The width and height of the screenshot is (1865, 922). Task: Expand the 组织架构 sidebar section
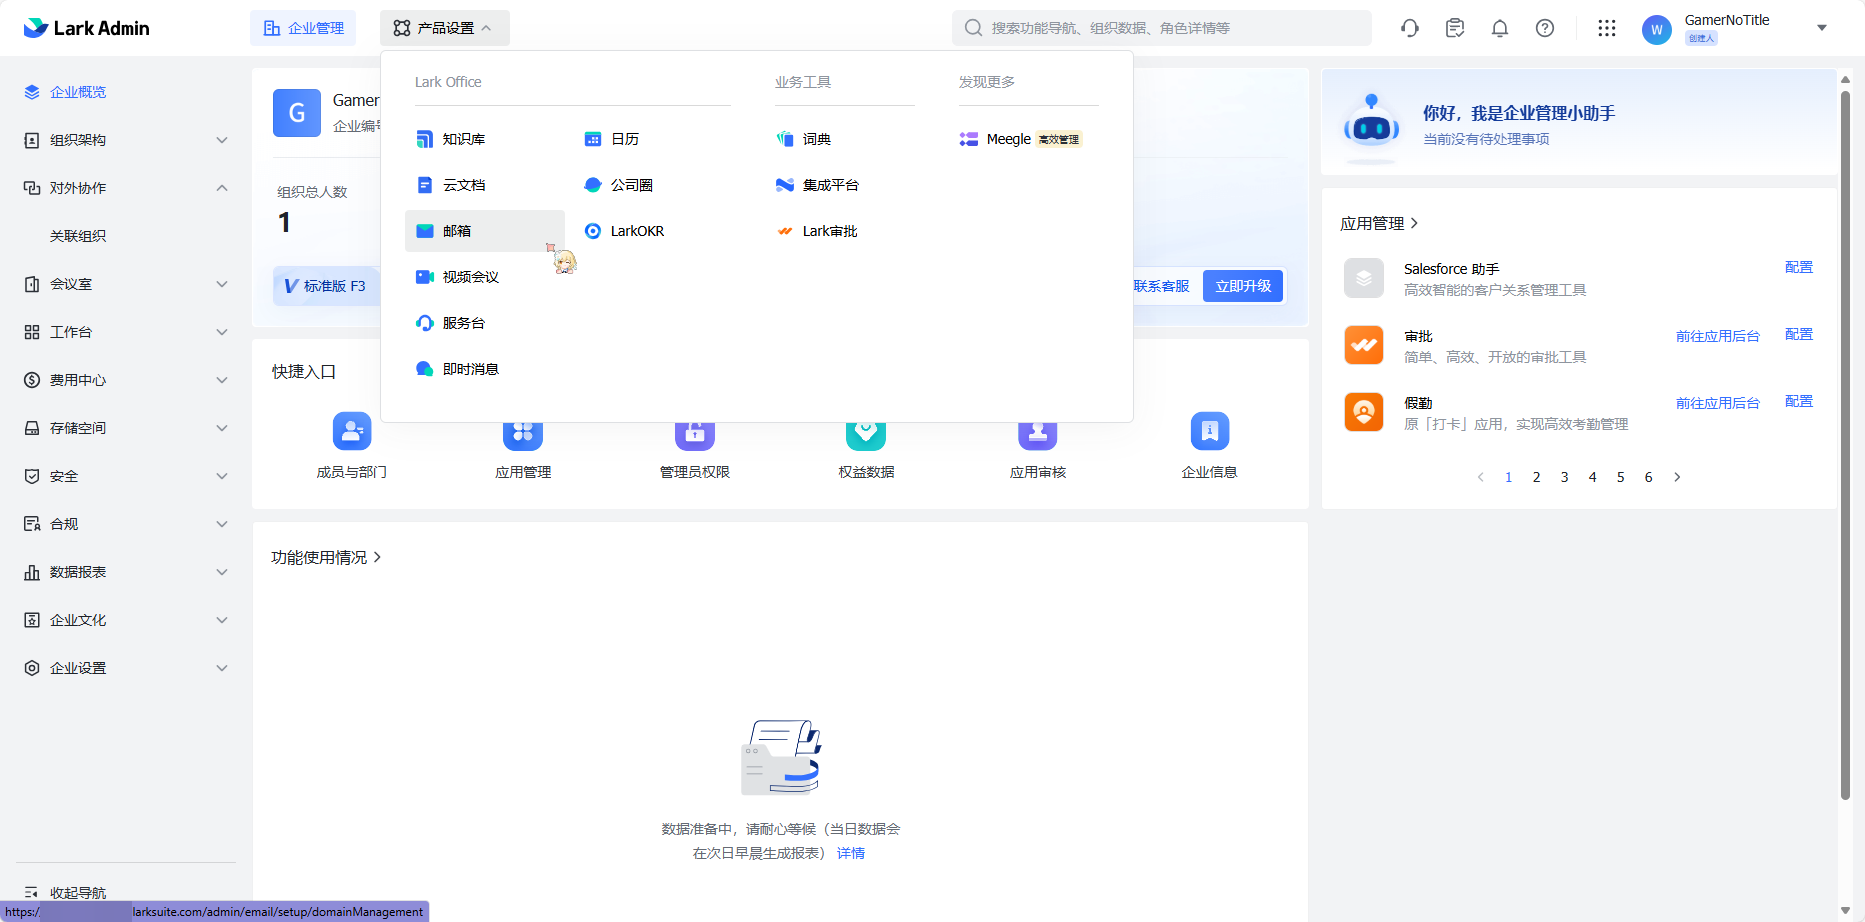point(222,140)
